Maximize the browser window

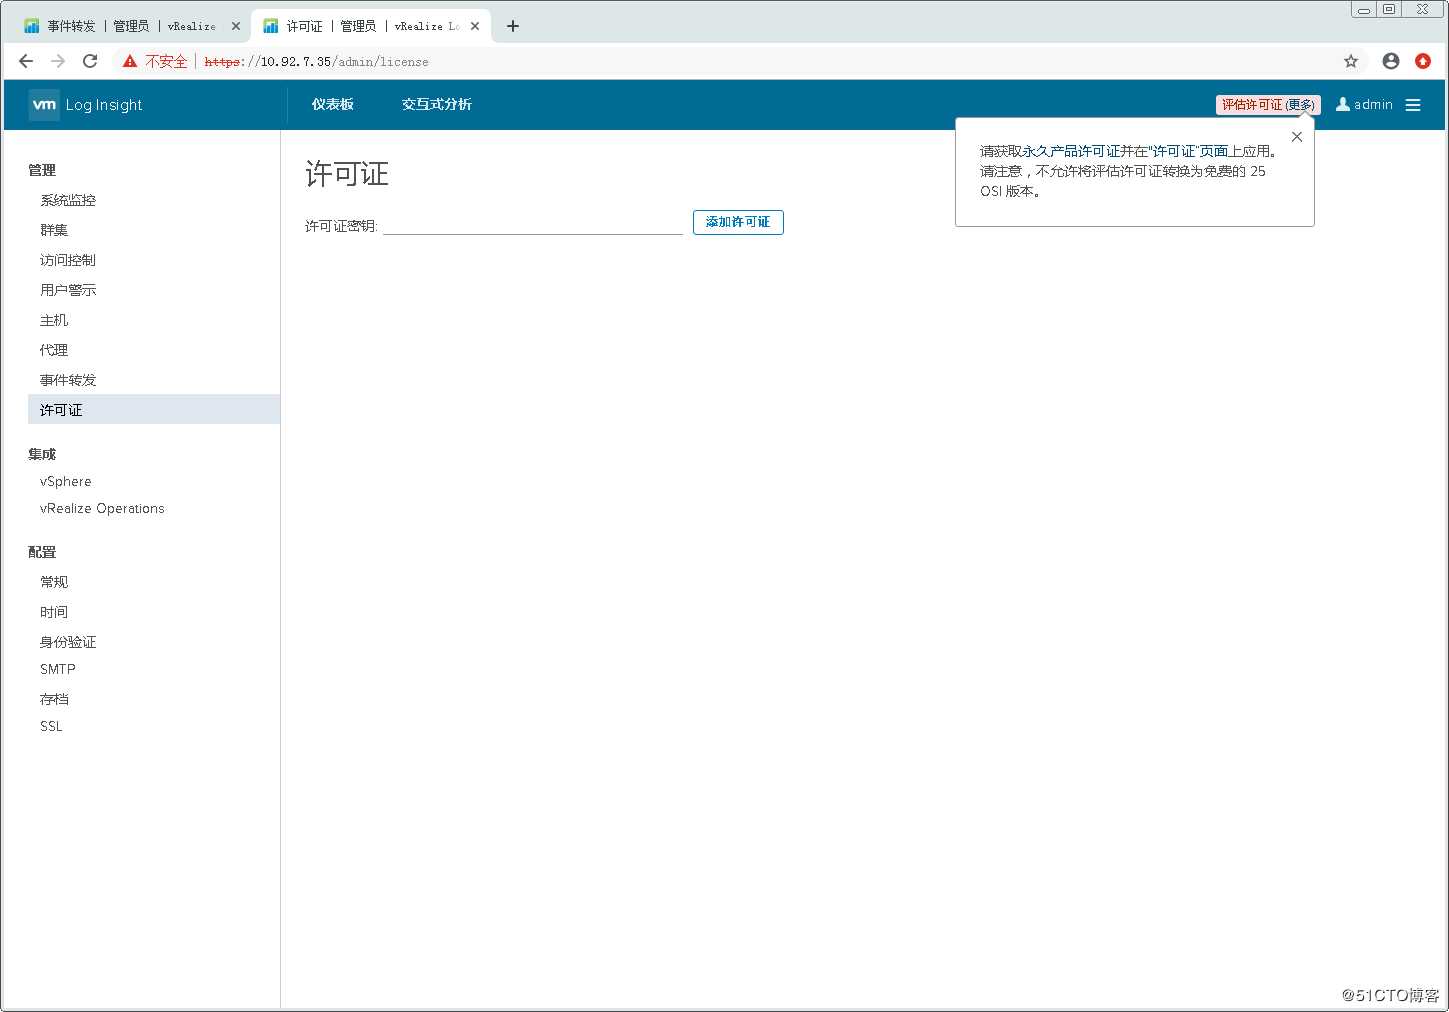(1389, 9)
